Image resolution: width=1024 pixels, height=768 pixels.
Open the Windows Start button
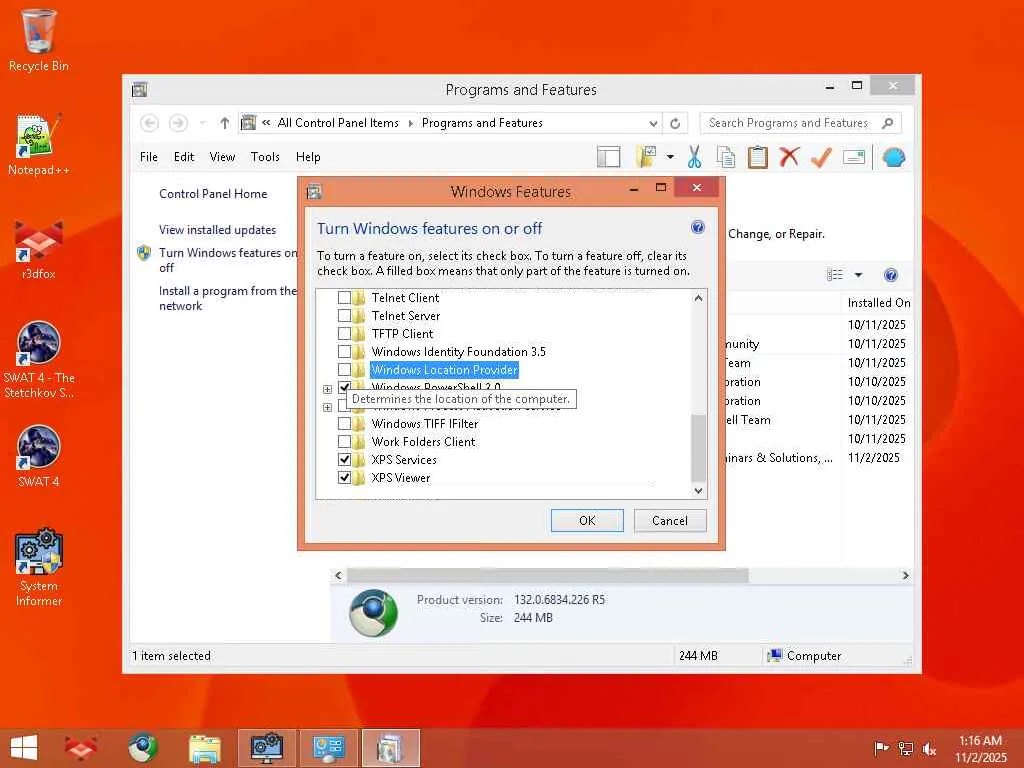tap(24, 748)
